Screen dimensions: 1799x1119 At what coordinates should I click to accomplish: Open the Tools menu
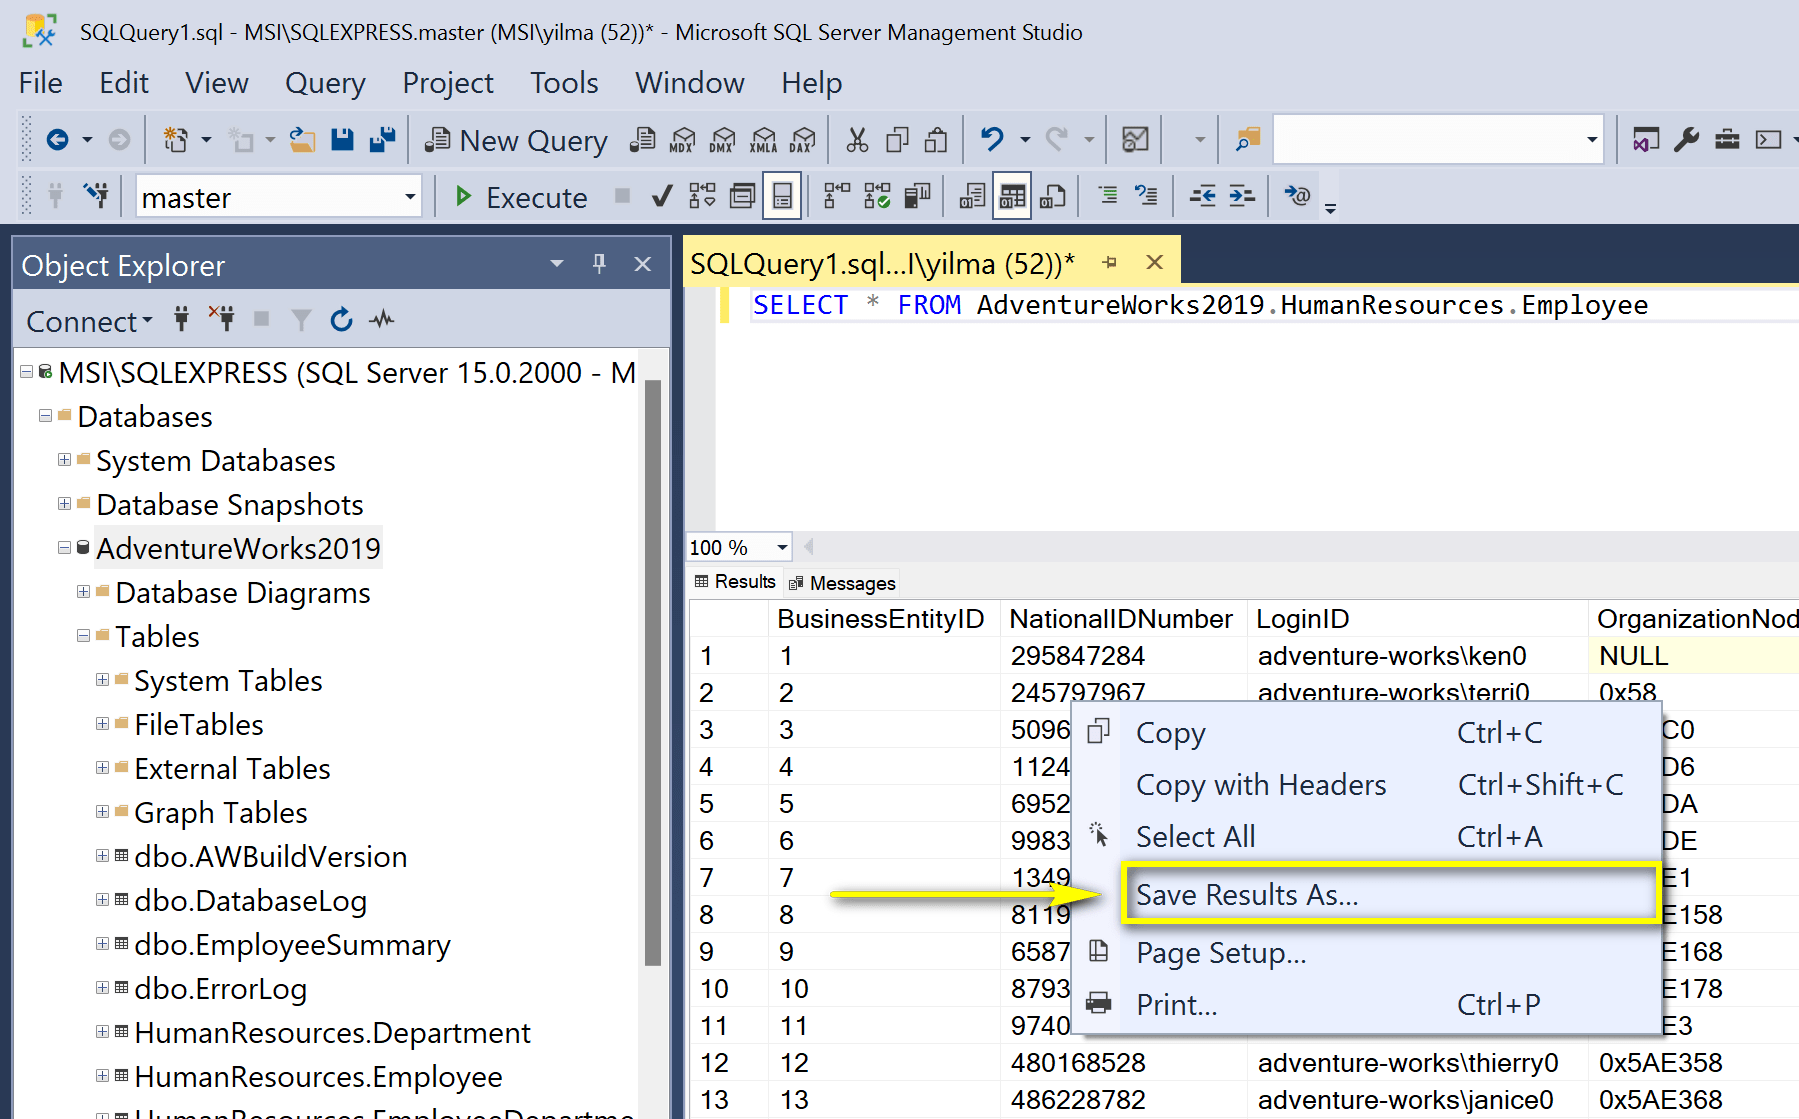pos(564,83)
